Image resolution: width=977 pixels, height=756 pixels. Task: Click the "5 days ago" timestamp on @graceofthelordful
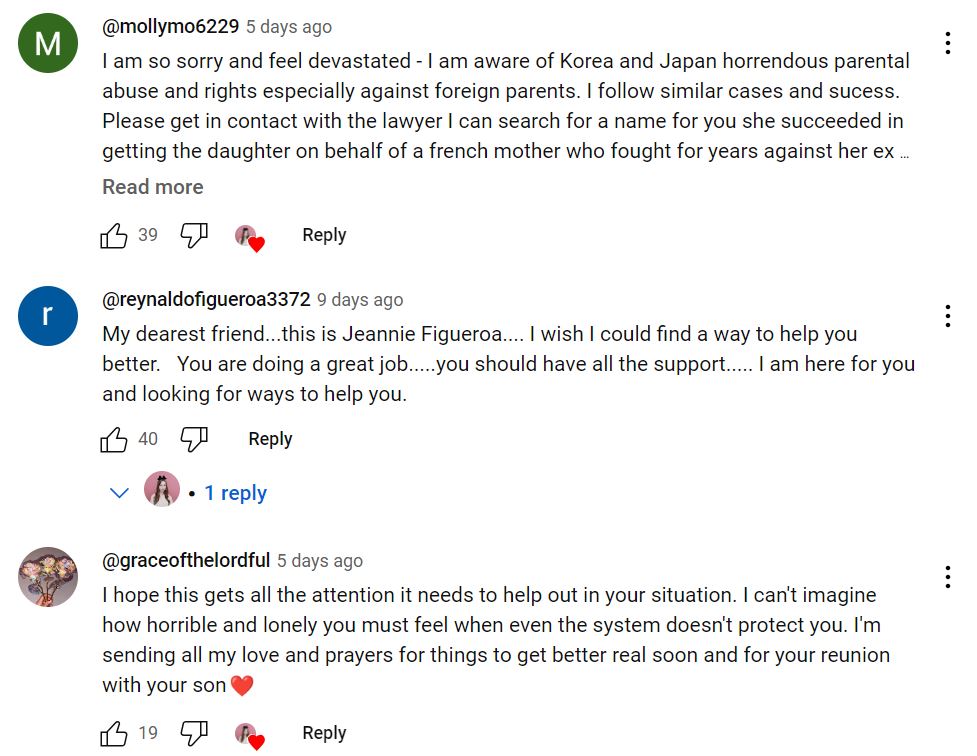(320, 561)
